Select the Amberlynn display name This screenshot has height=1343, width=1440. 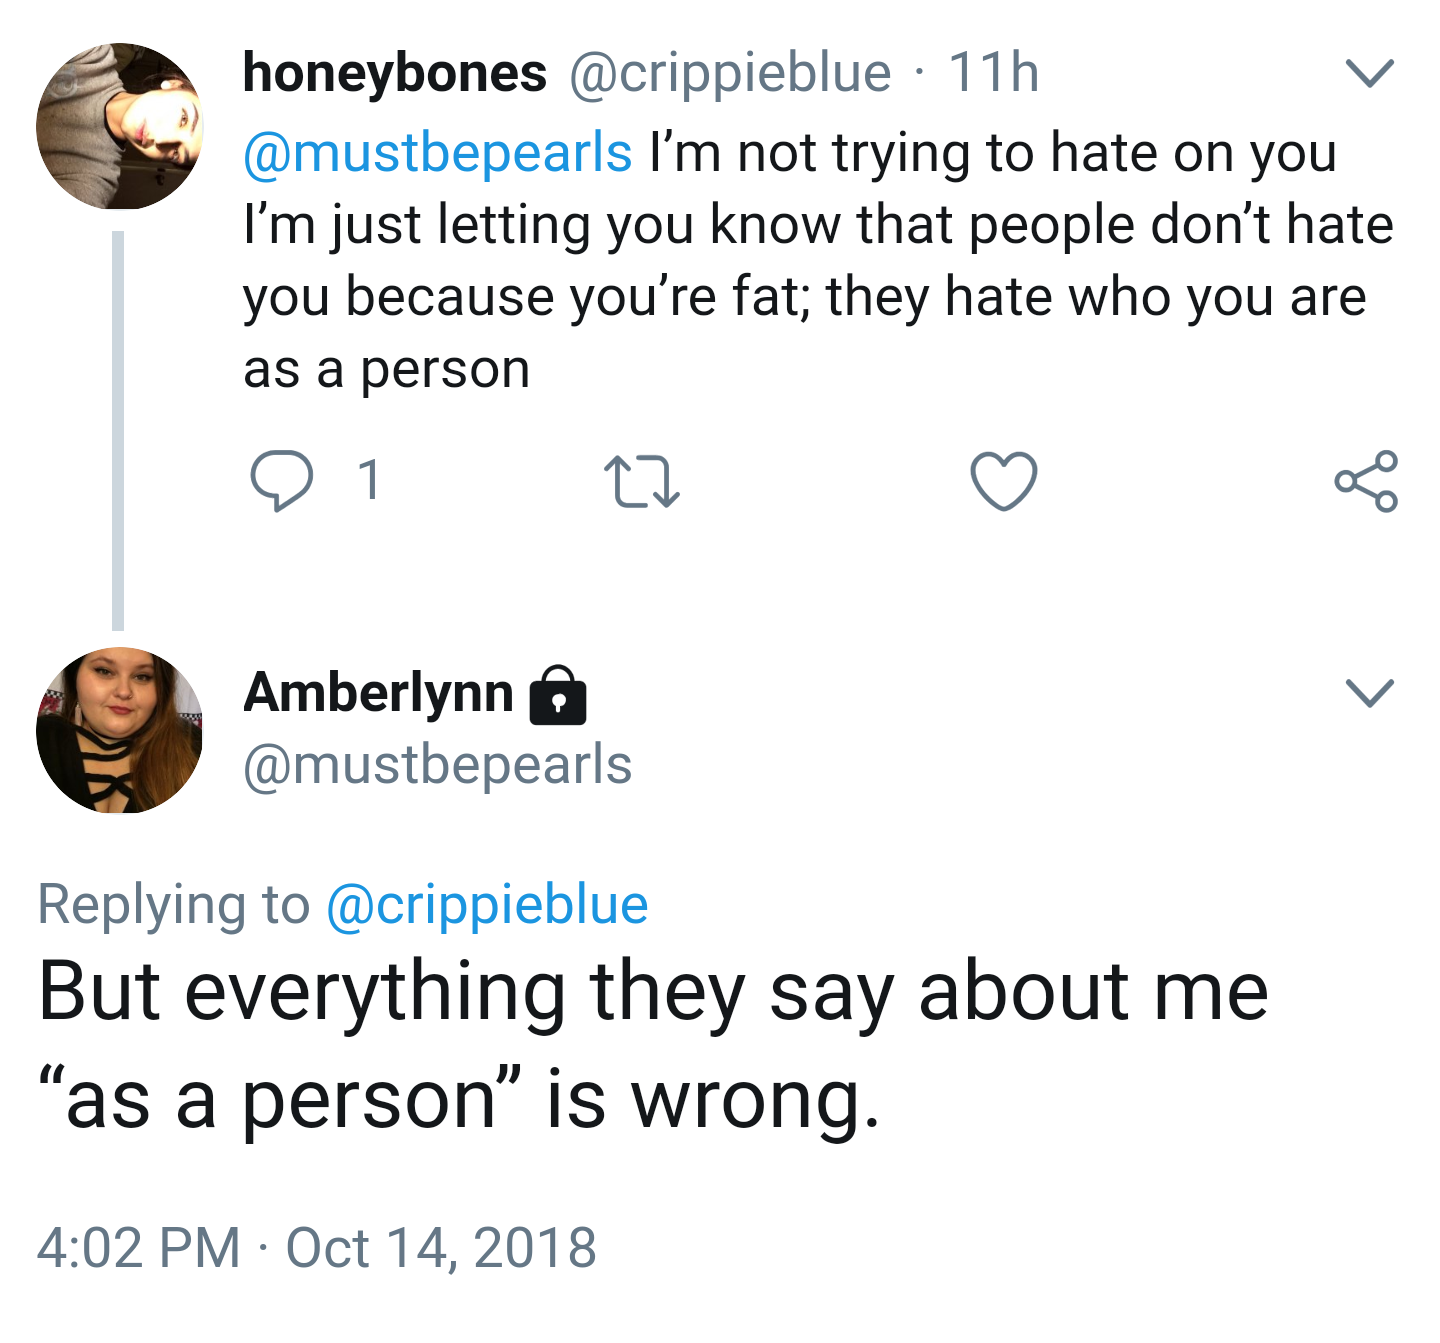[378, 692]
